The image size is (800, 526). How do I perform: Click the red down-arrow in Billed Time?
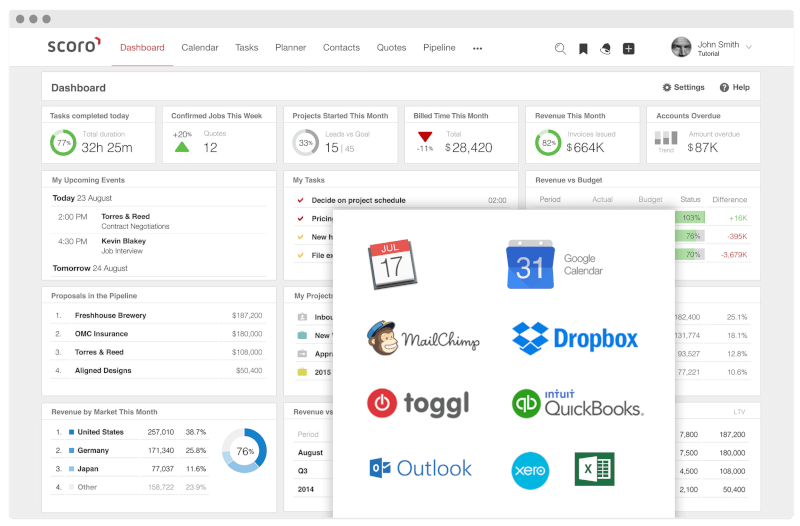point(425,136)
